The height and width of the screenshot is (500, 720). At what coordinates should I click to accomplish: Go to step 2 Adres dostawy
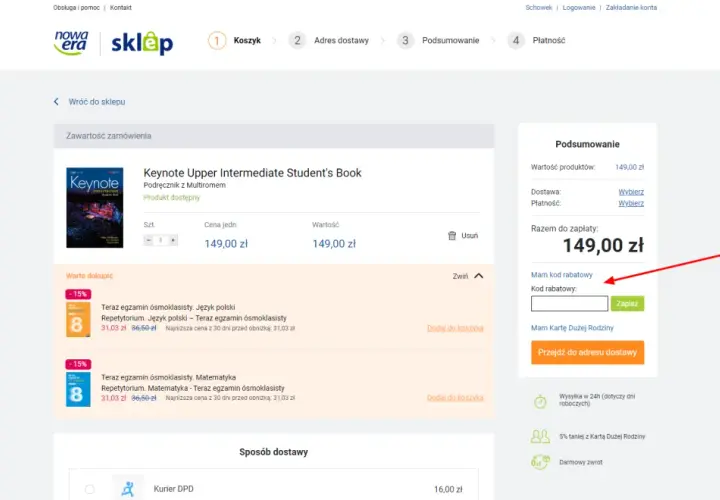click(329, 40)
